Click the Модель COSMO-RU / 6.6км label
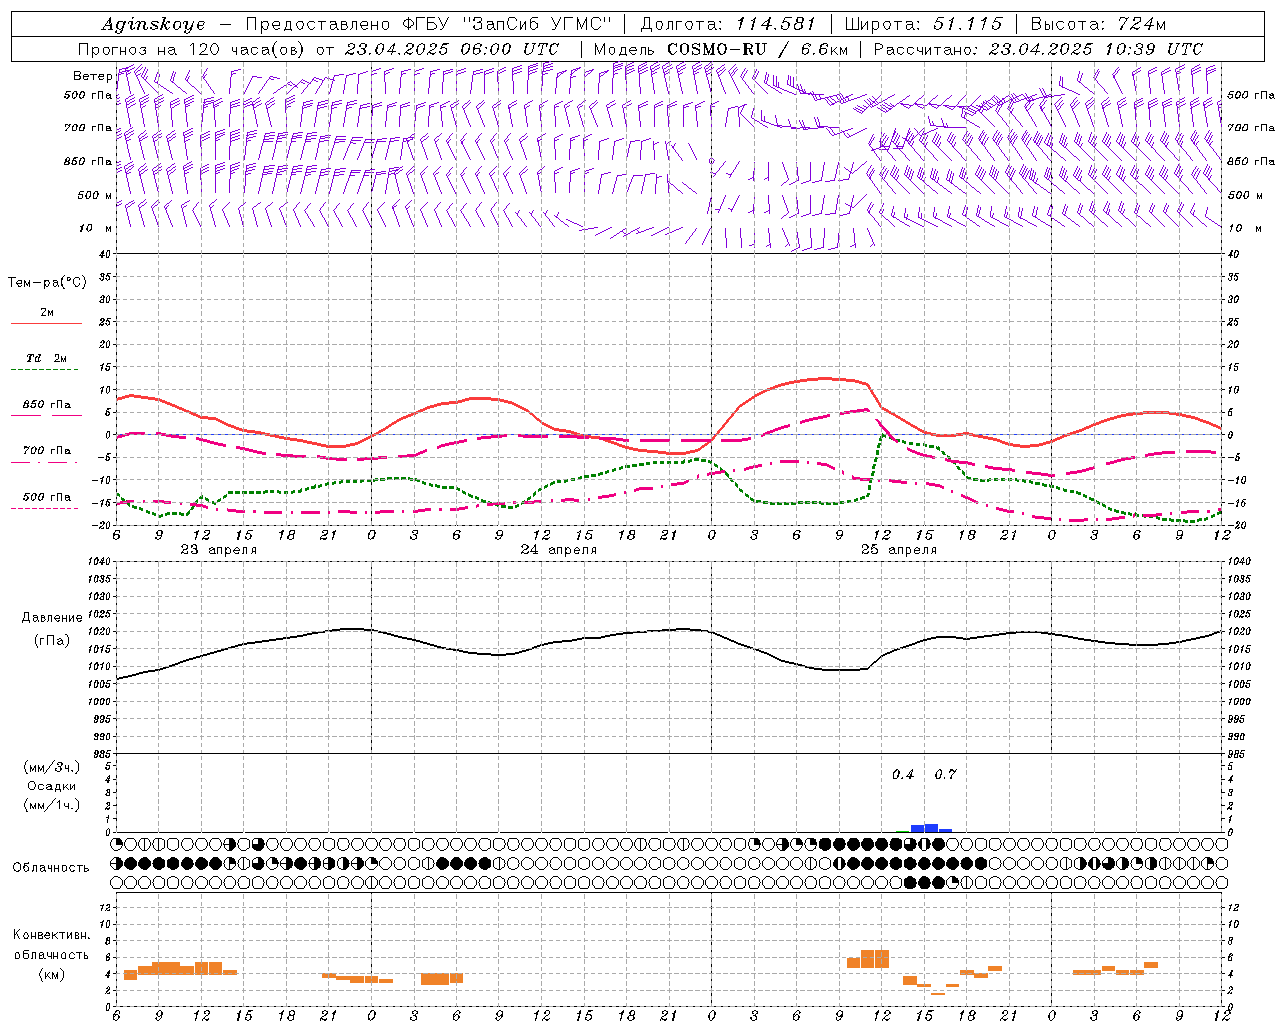Image resolution: width=1280 pixels, height=1024 pixels. click(x=721, y=49)
